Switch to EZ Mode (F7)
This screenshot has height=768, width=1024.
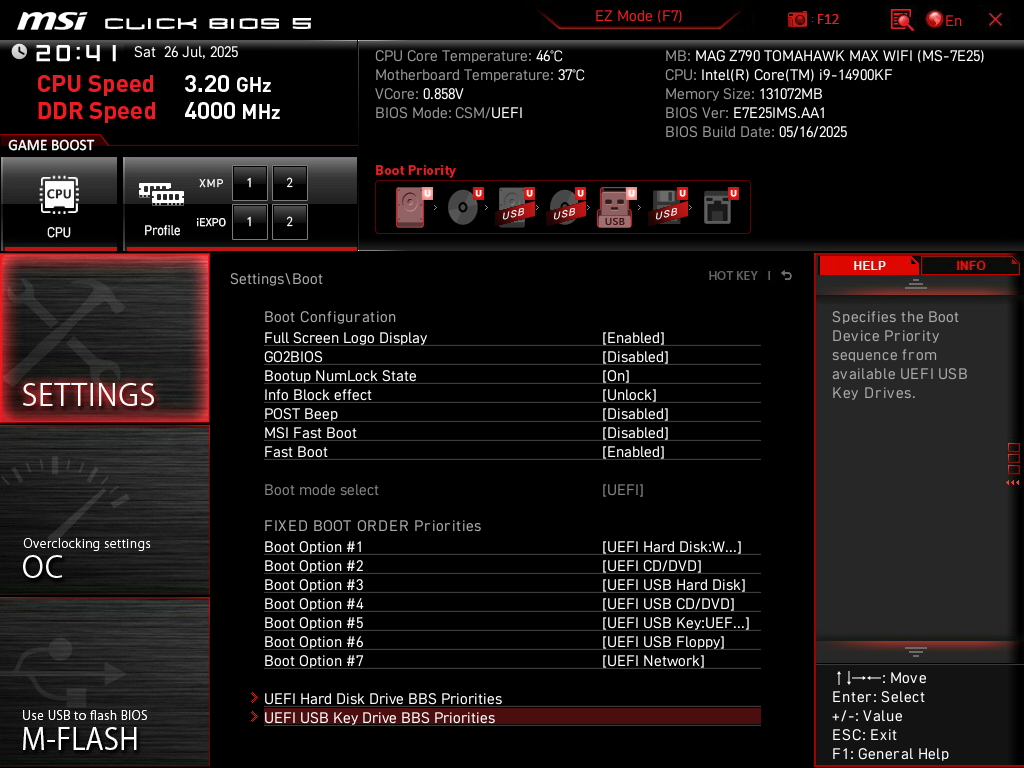coord(638,16)
